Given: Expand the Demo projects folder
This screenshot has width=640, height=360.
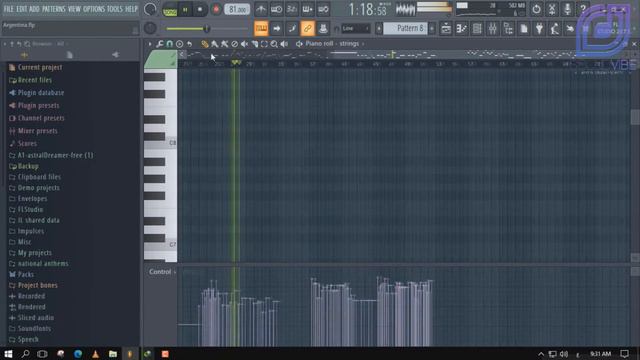Looking at the screenshot, I should click(38, 188).
